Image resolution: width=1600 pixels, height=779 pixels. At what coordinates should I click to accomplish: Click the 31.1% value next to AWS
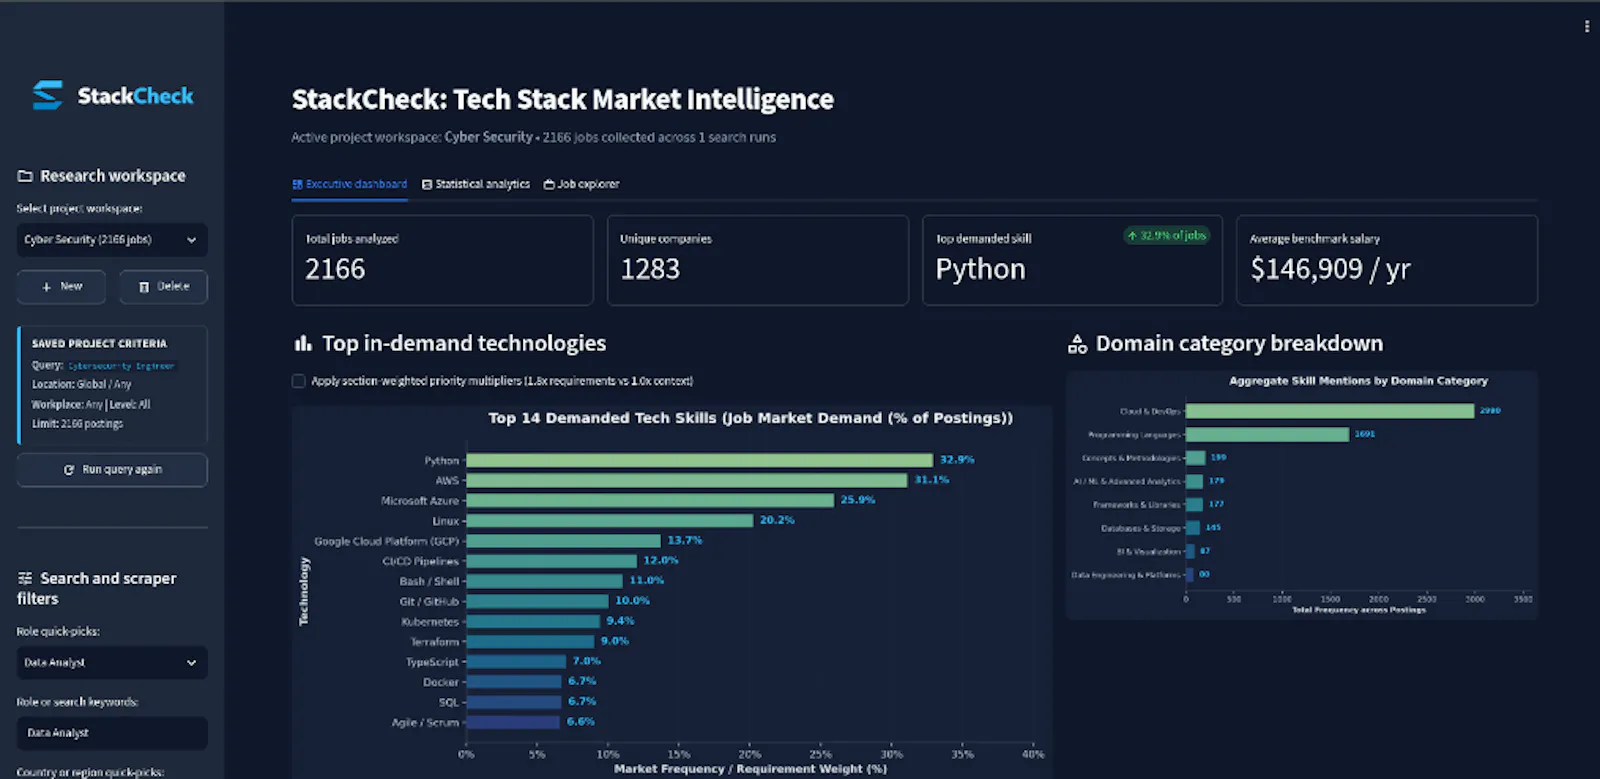[x=932, y=480]
